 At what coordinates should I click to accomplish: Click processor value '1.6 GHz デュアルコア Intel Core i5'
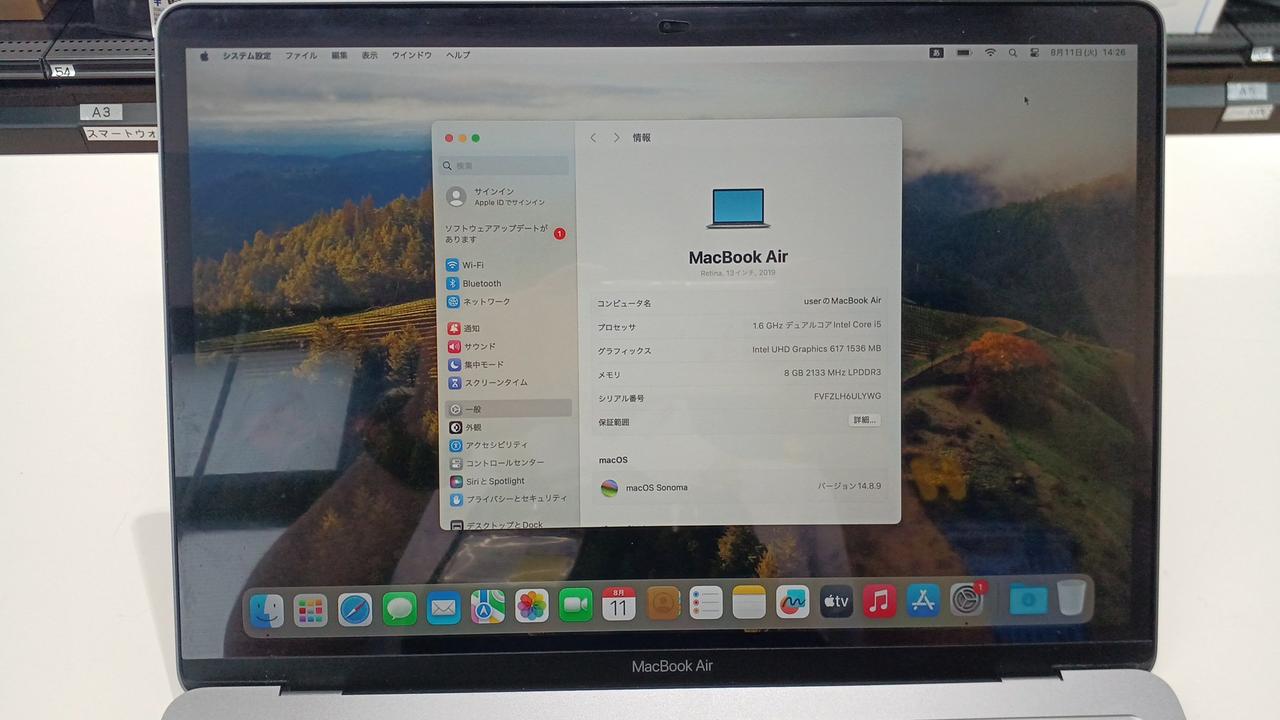click(x=817, y=325)
